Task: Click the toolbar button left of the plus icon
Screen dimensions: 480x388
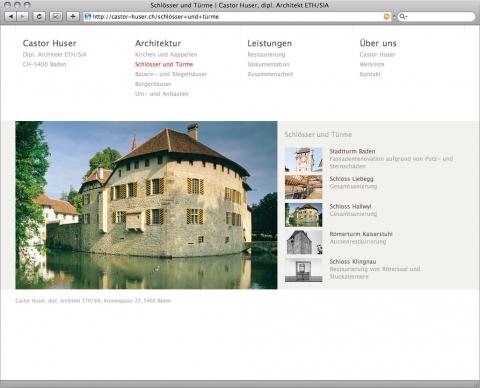Action: click(x=56, y=16)
